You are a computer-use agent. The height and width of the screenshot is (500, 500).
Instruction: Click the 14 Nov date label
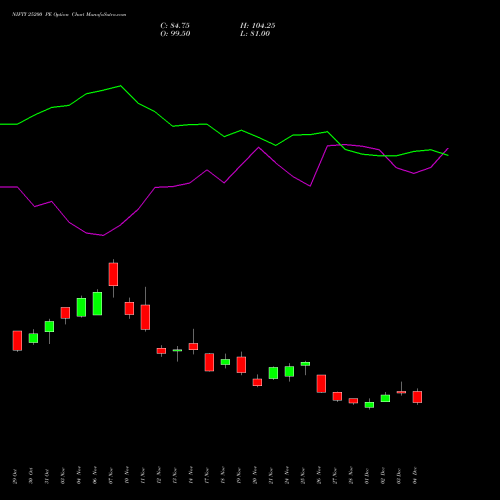click(191, 476)
